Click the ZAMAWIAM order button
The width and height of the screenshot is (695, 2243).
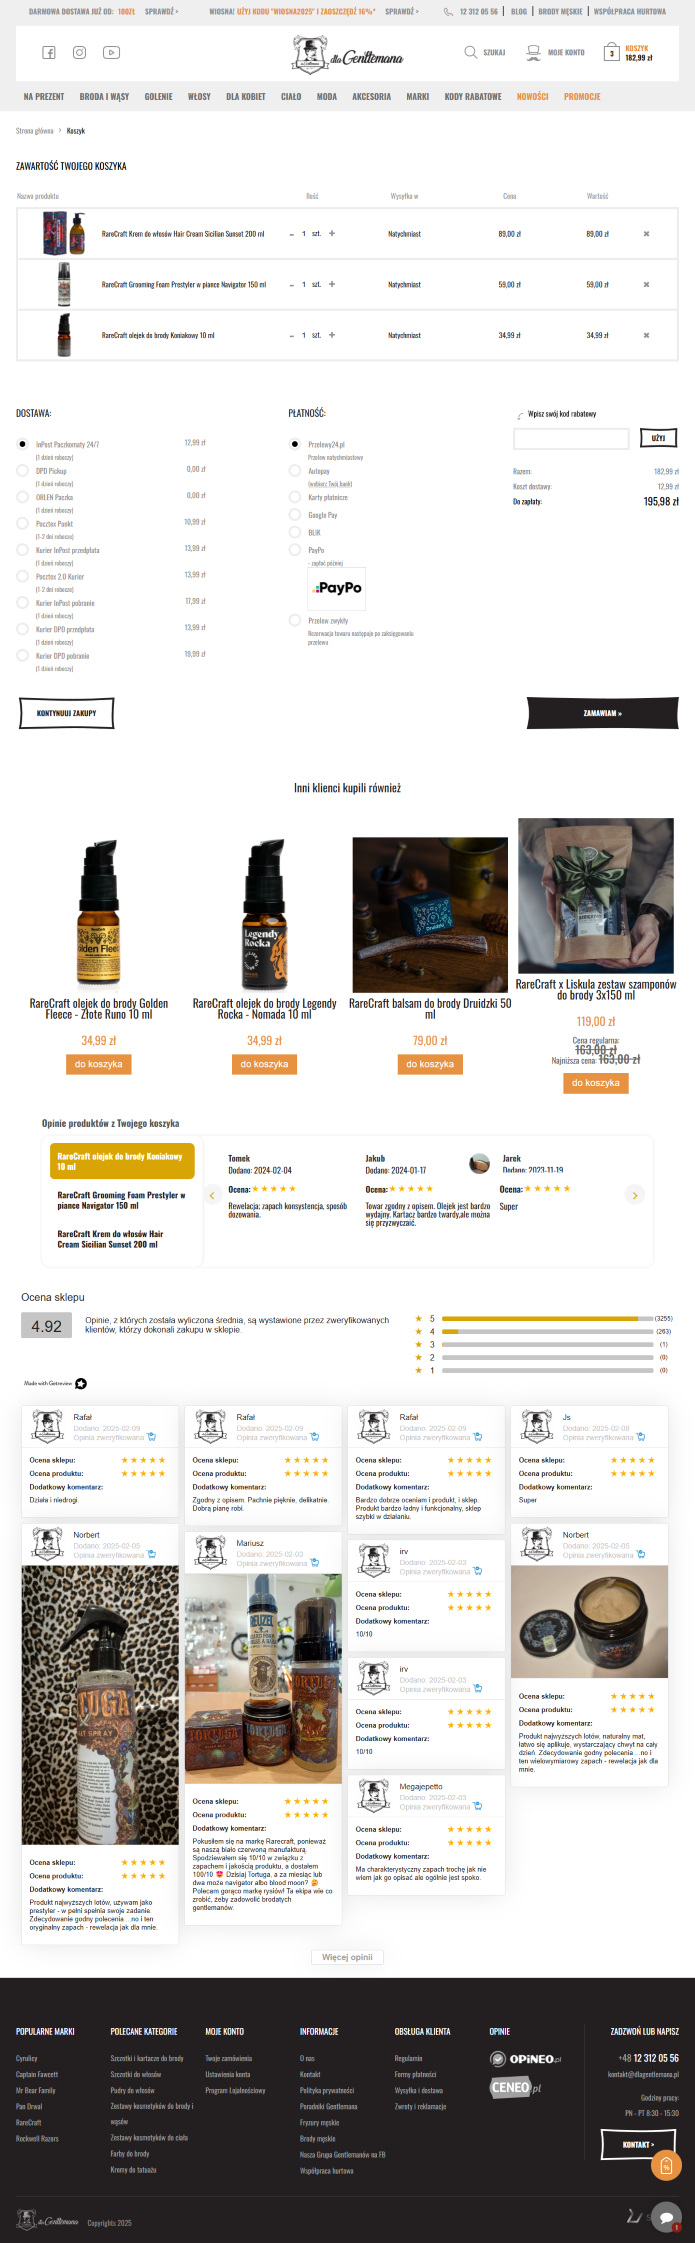603,713
